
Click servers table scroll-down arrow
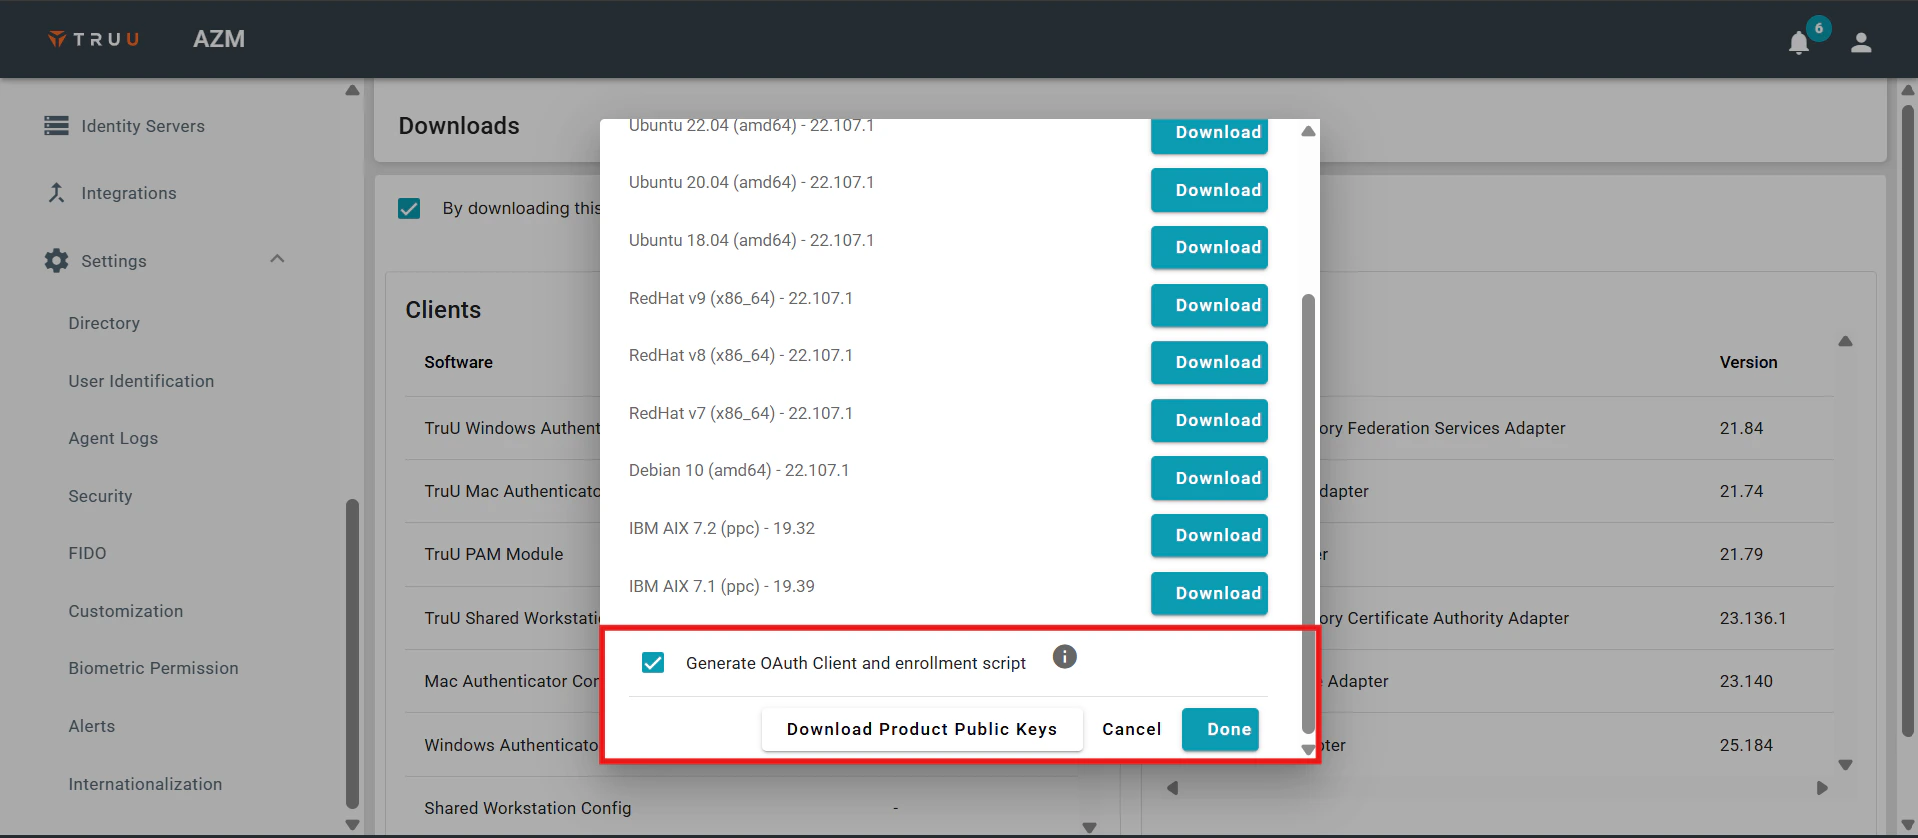pos(1845,765)
